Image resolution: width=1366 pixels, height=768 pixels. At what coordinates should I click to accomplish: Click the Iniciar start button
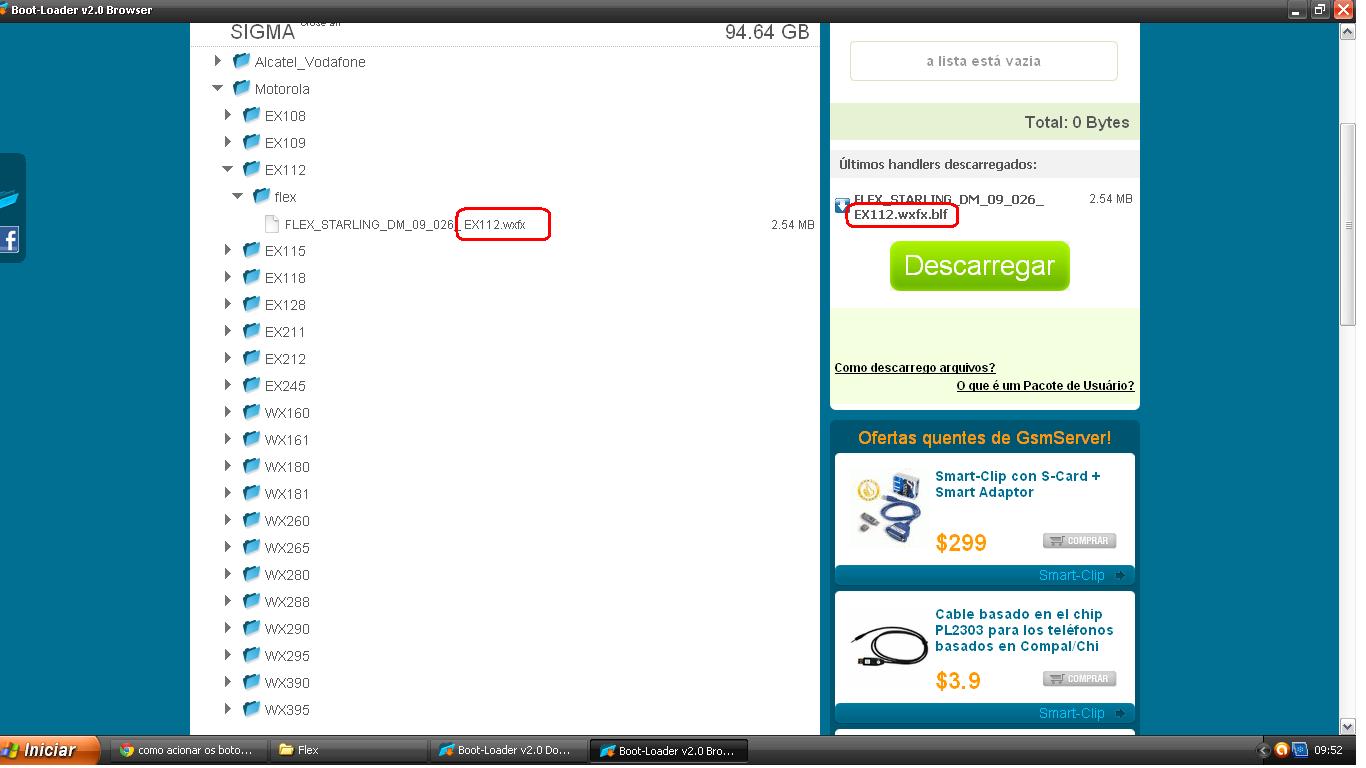[x=50, y=750]
